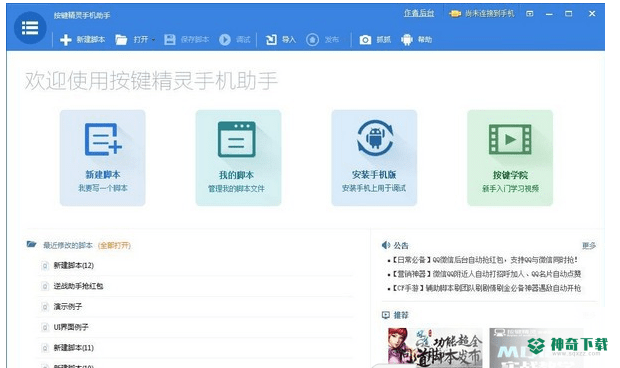Click the phone connection plug icon
Image resolution: width=620 pixels, height=368 pixels.
pos(455,14)
